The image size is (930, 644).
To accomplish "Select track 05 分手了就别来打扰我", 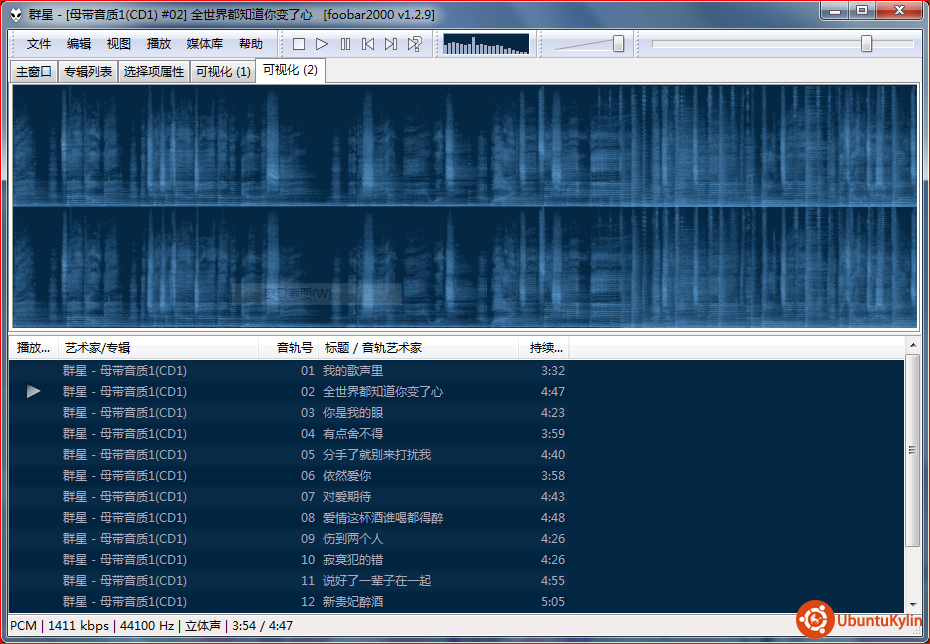I will [456, 455].
